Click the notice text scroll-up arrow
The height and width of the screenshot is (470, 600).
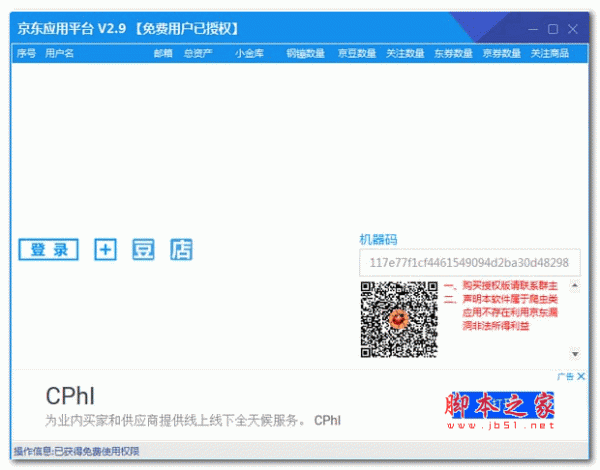click(x=575, y=285)
